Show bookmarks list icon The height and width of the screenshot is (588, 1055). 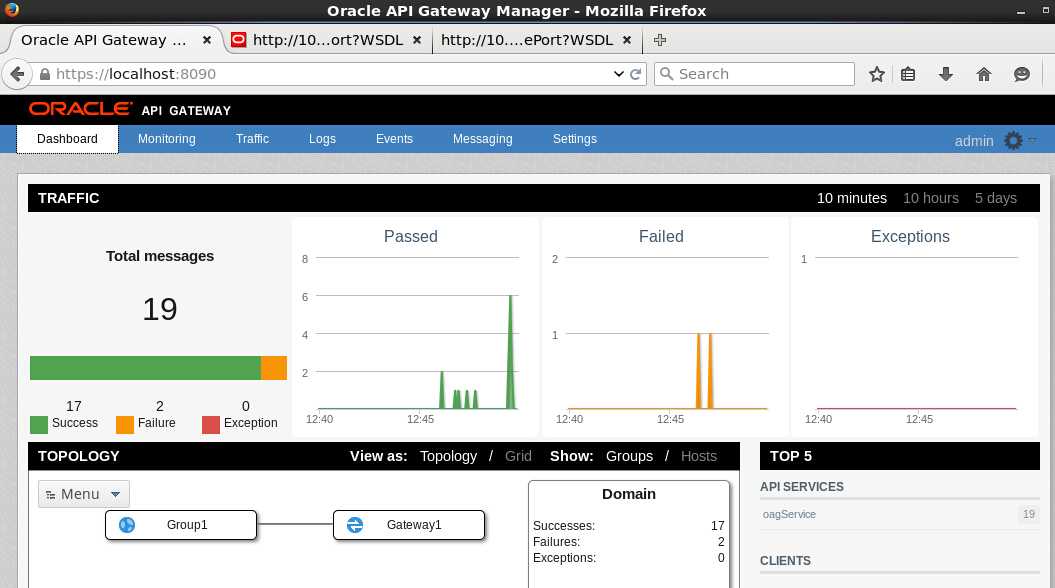tap(908, 74)
